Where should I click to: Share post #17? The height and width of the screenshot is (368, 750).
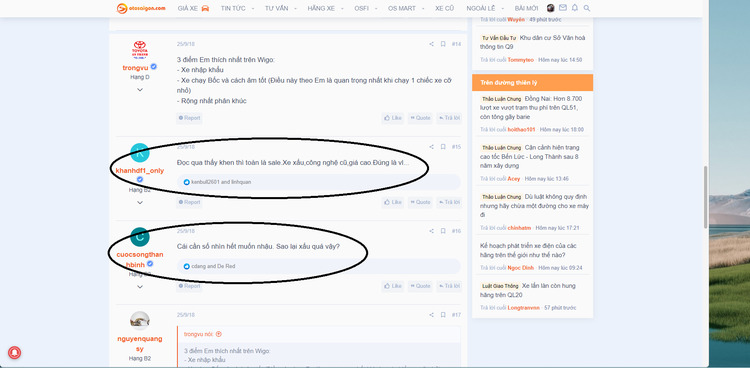tap(431, 315)
